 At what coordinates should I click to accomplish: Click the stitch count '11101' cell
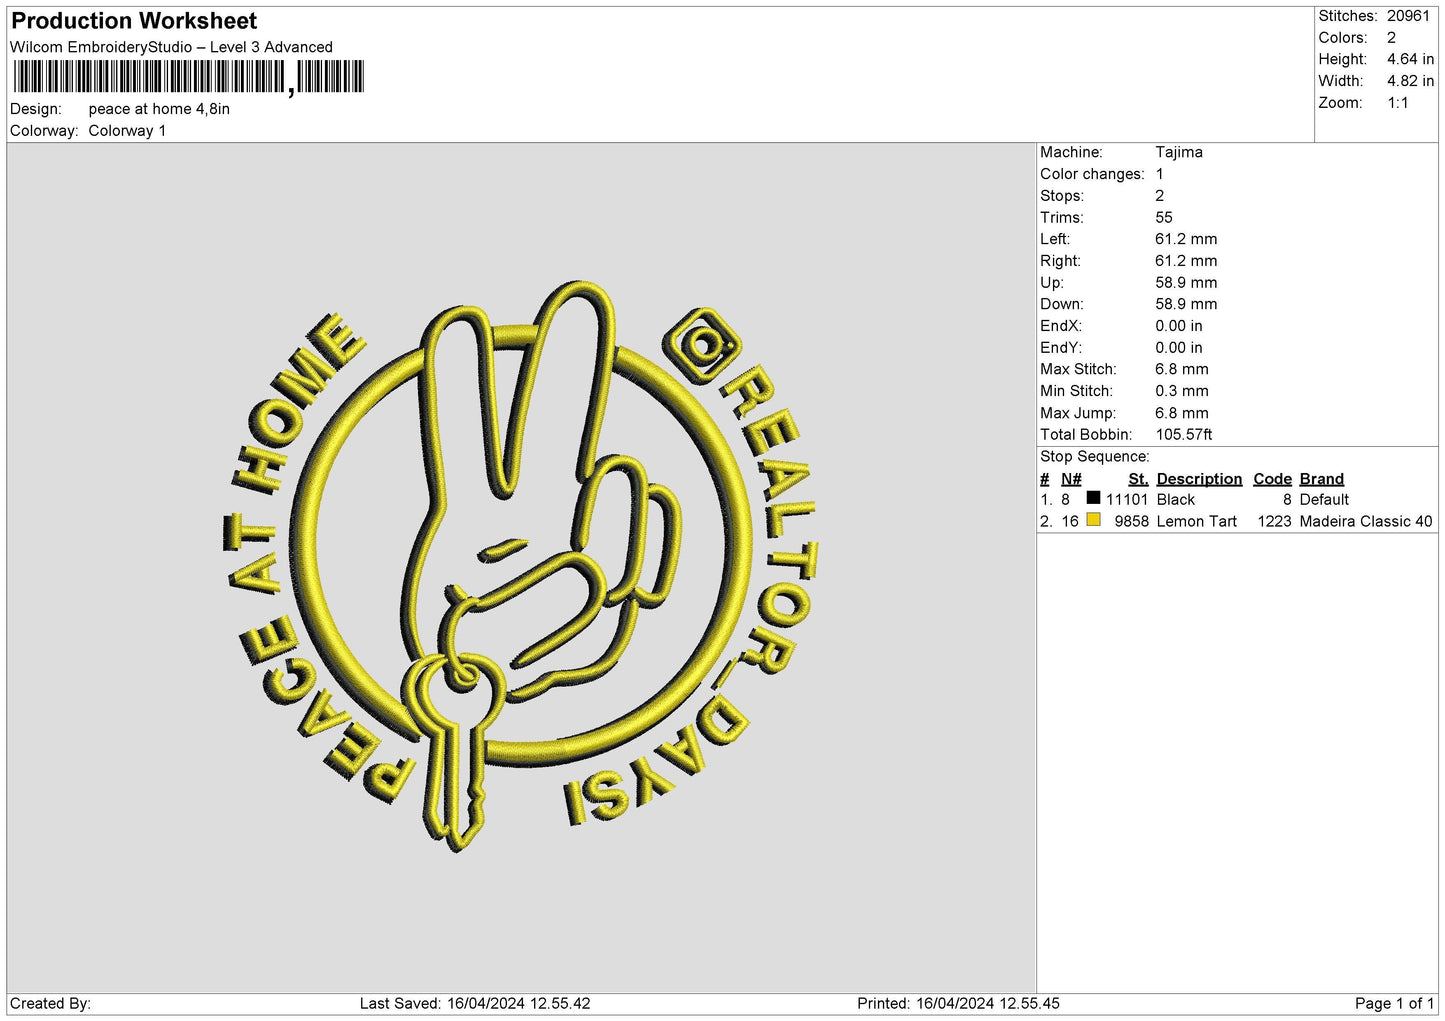1127,500
